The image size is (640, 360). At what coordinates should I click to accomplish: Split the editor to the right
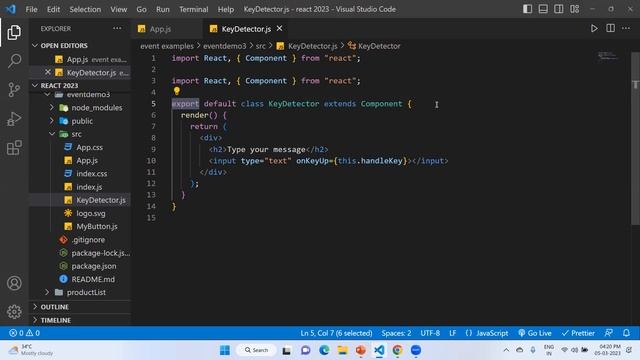click(x=611, y=29)
